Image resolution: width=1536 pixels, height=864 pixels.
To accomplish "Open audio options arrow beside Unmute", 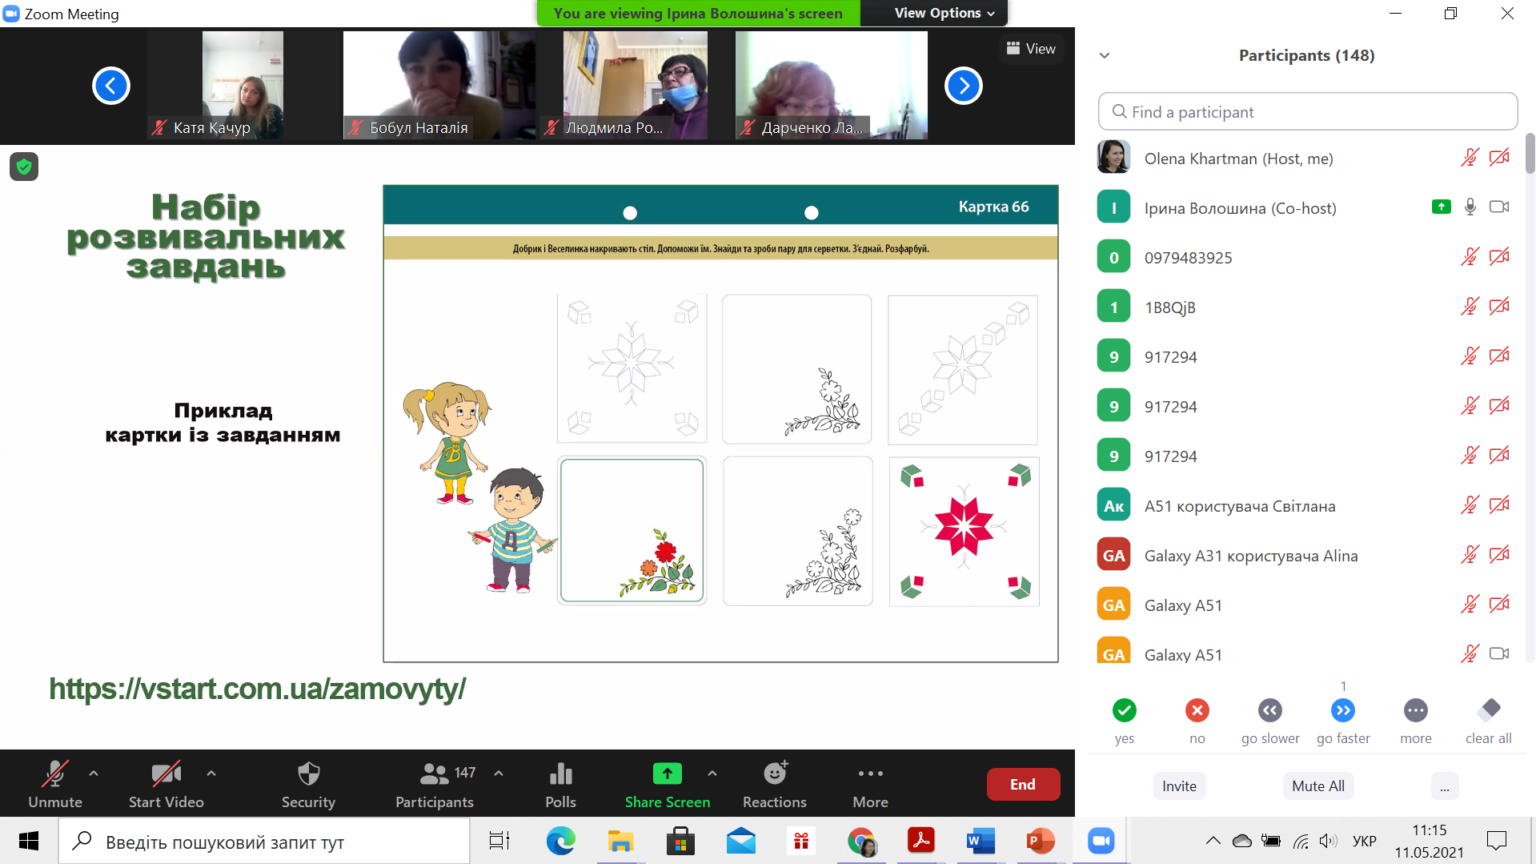I will pos(93,773).
